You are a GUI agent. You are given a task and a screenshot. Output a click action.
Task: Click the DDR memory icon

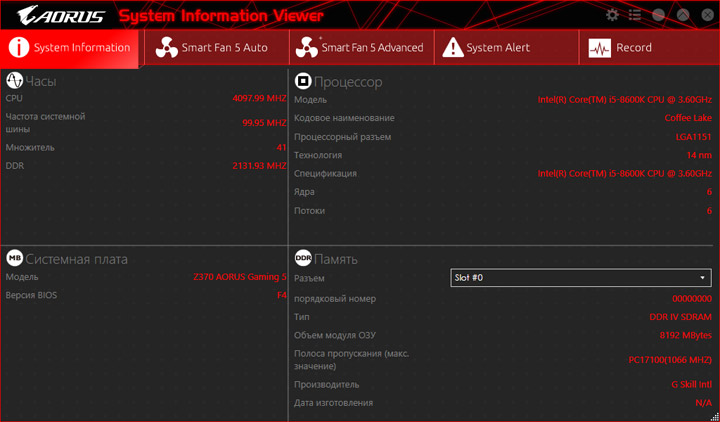tap(303, 258)
